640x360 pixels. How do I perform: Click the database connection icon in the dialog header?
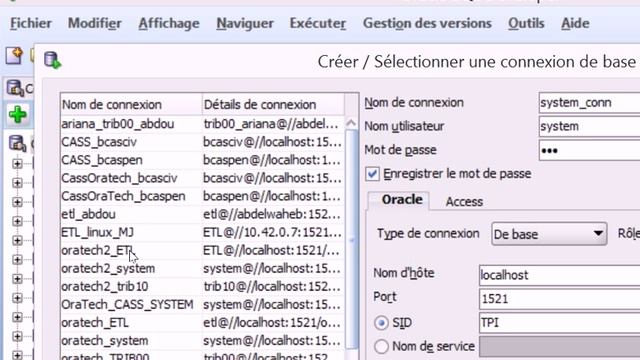(52, 60)
